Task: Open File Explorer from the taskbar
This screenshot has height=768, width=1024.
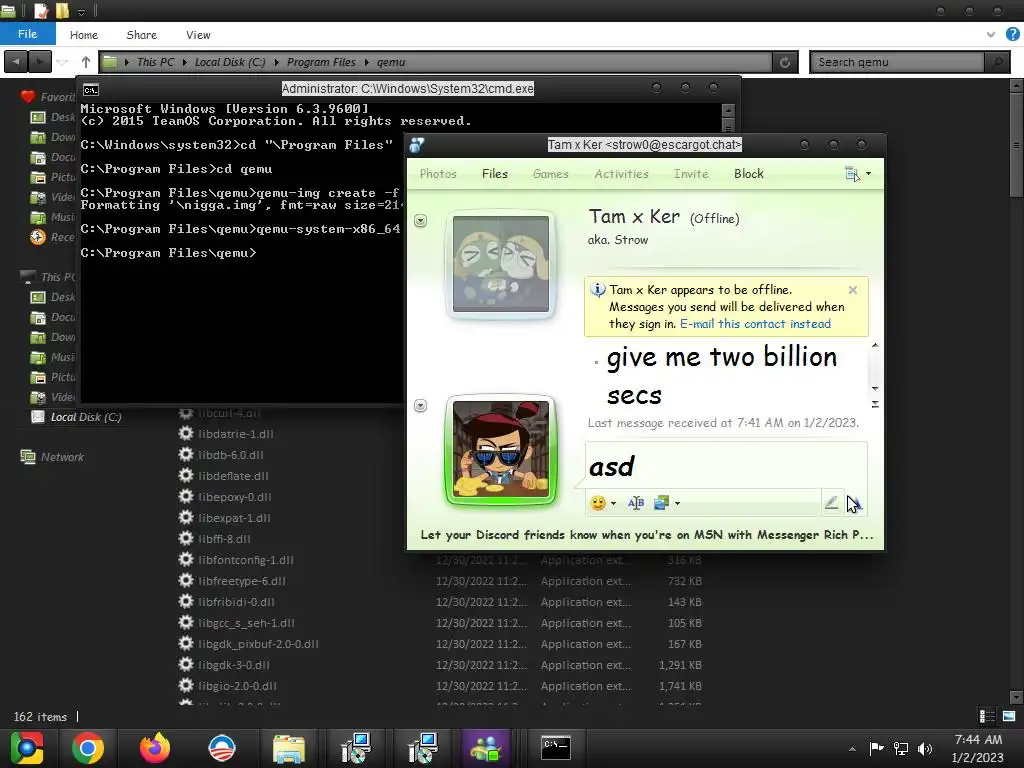Action: (288, 748)
